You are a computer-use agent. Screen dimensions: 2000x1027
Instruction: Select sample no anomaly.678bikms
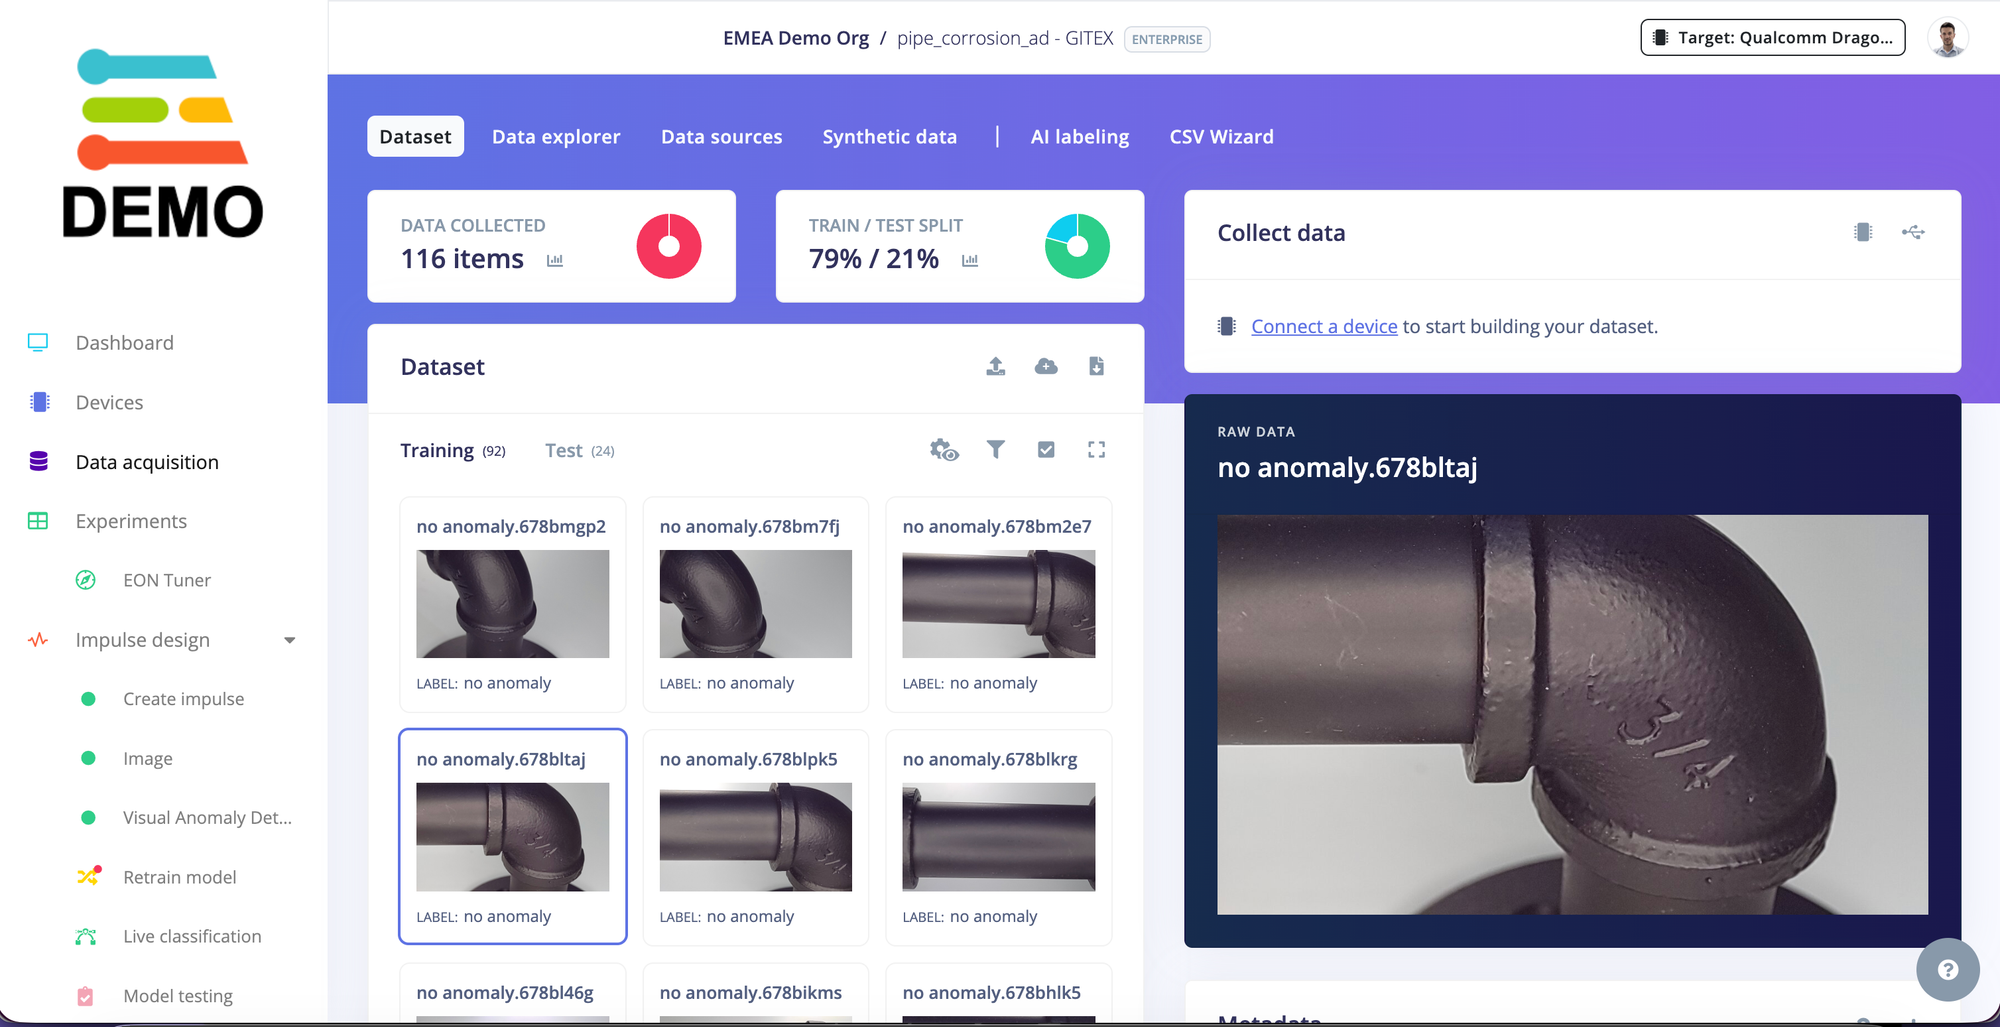pos(755,994)
